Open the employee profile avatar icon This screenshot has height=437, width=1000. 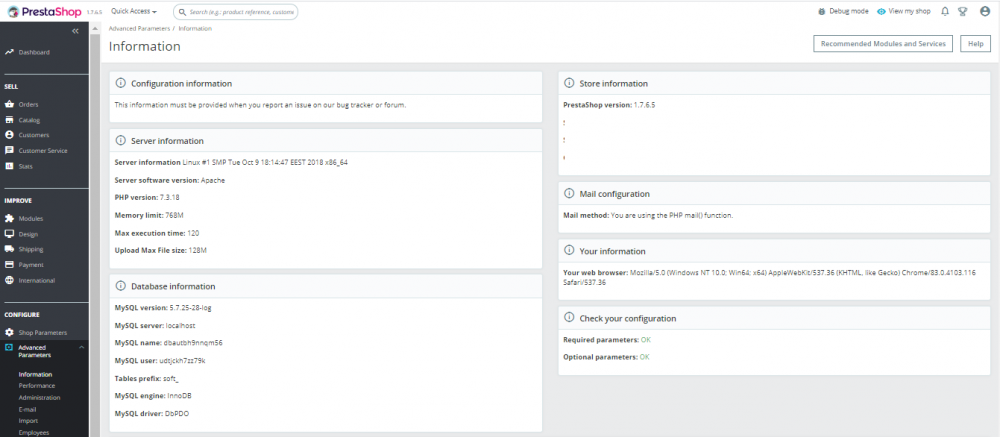[x=985, y=12]
